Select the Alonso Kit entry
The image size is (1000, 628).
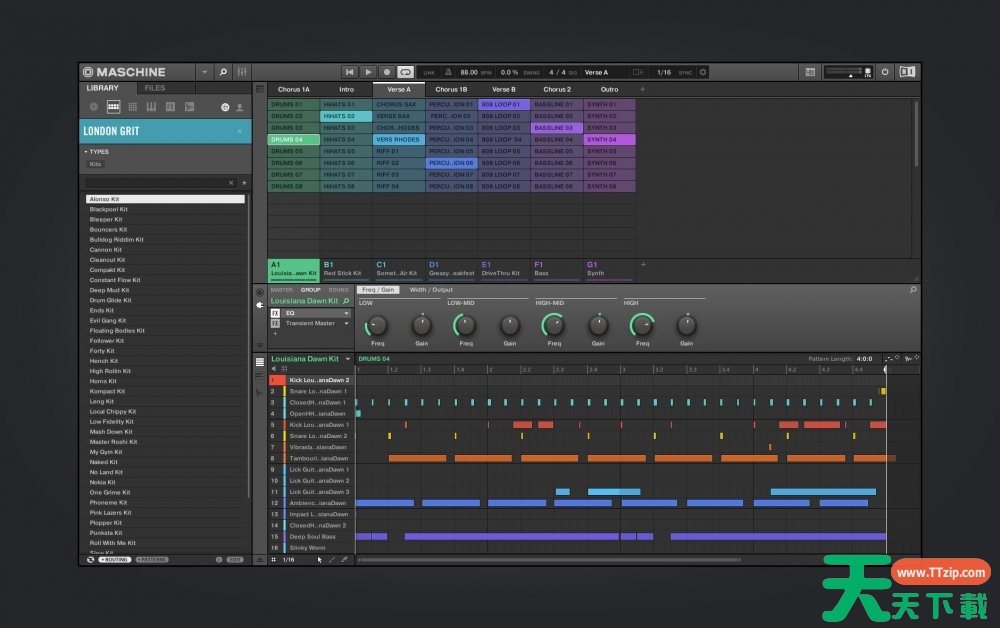point(165,199)
